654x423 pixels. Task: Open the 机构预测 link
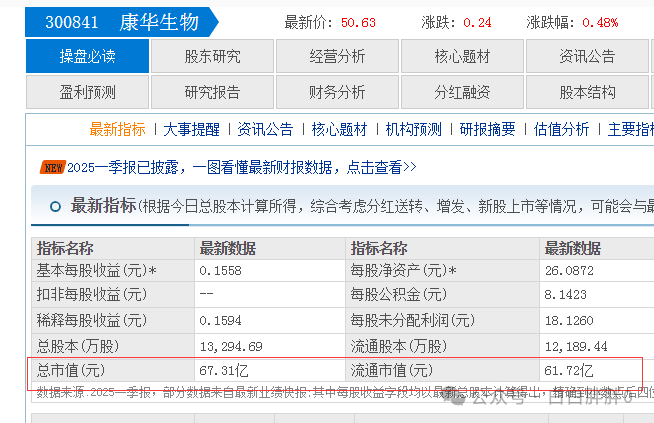coord(413,129)
